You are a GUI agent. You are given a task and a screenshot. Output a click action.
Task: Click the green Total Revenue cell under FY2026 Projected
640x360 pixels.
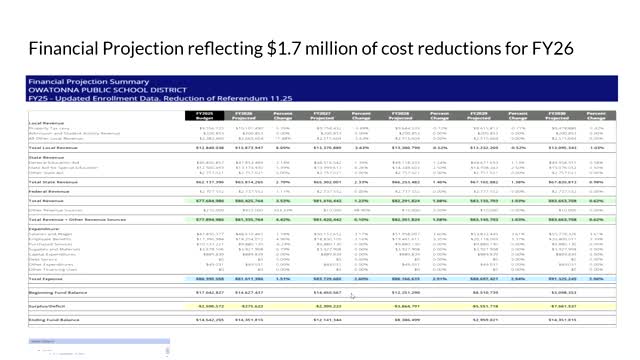point(249,201)
